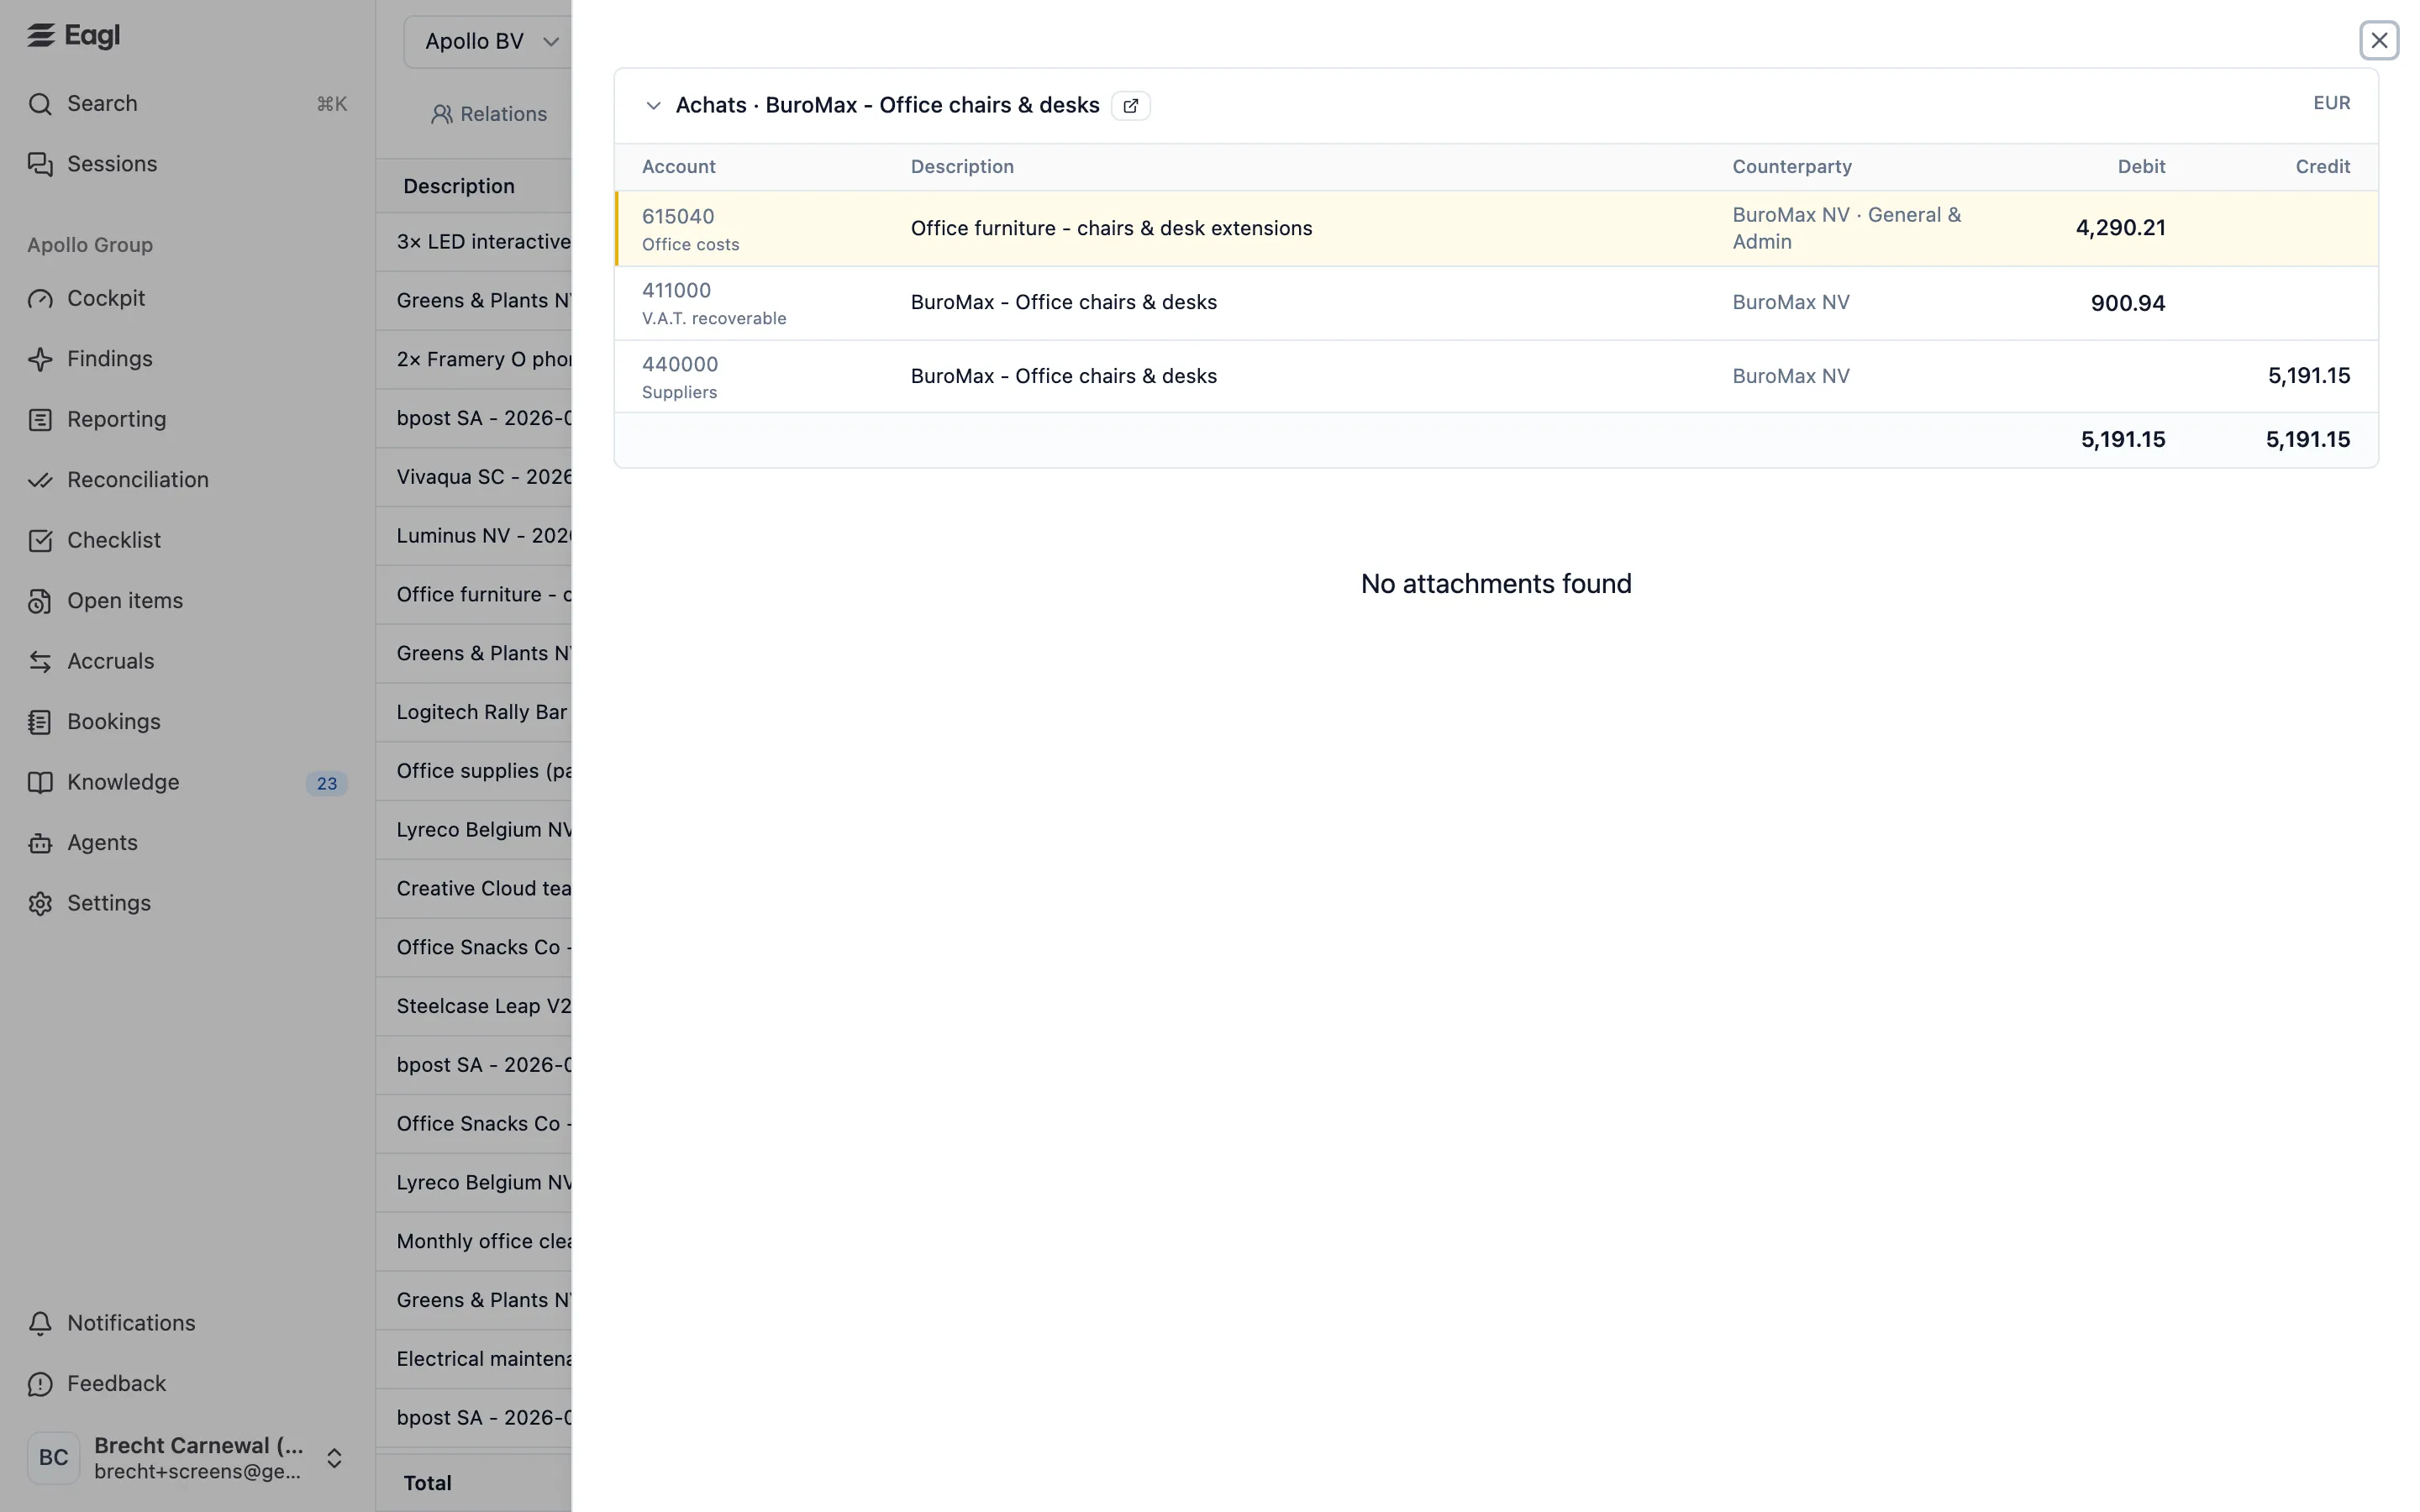Open booking in new window icon
The width and height of the screenshot is (2420, 1512).
point(1130,106)
